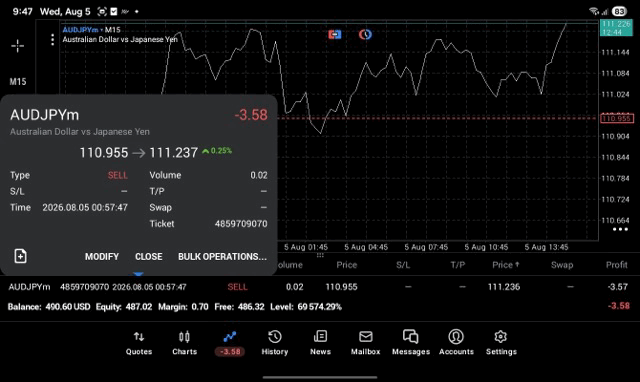Tap the T/P column header
Viewport: 640px width, 382px height.
[458, 265]
